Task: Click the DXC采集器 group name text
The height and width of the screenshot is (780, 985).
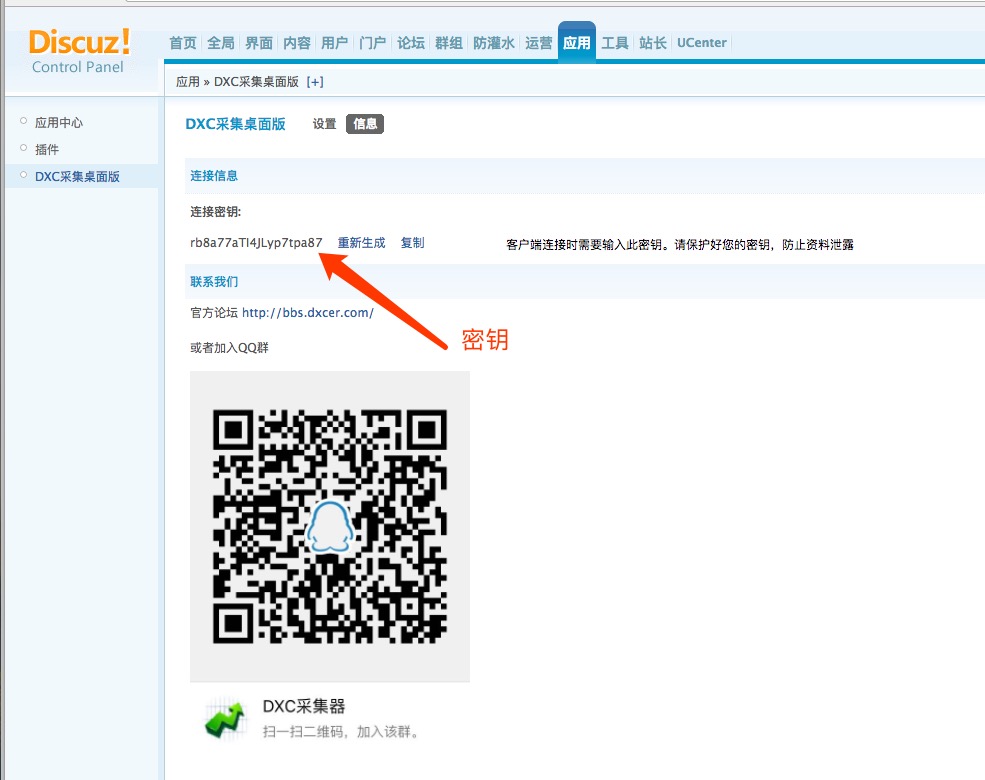Action: (304, 707)
